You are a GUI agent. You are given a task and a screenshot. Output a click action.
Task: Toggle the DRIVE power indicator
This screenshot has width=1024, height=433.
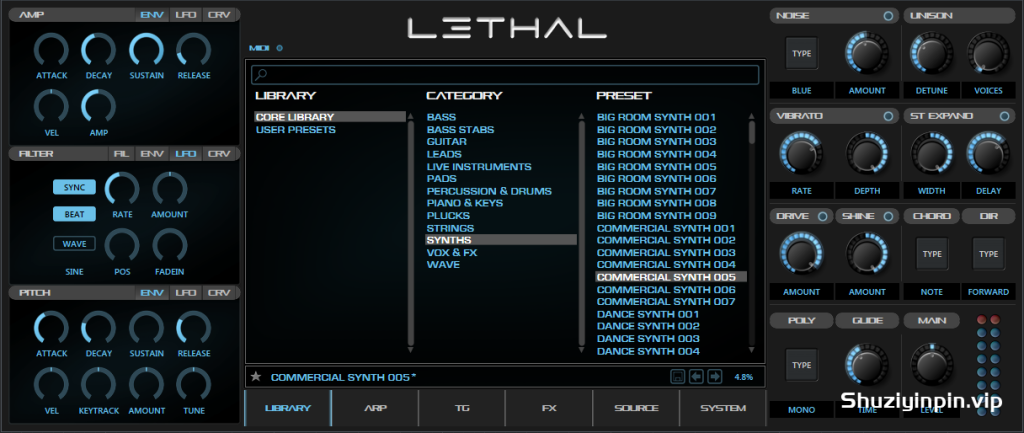822,216
